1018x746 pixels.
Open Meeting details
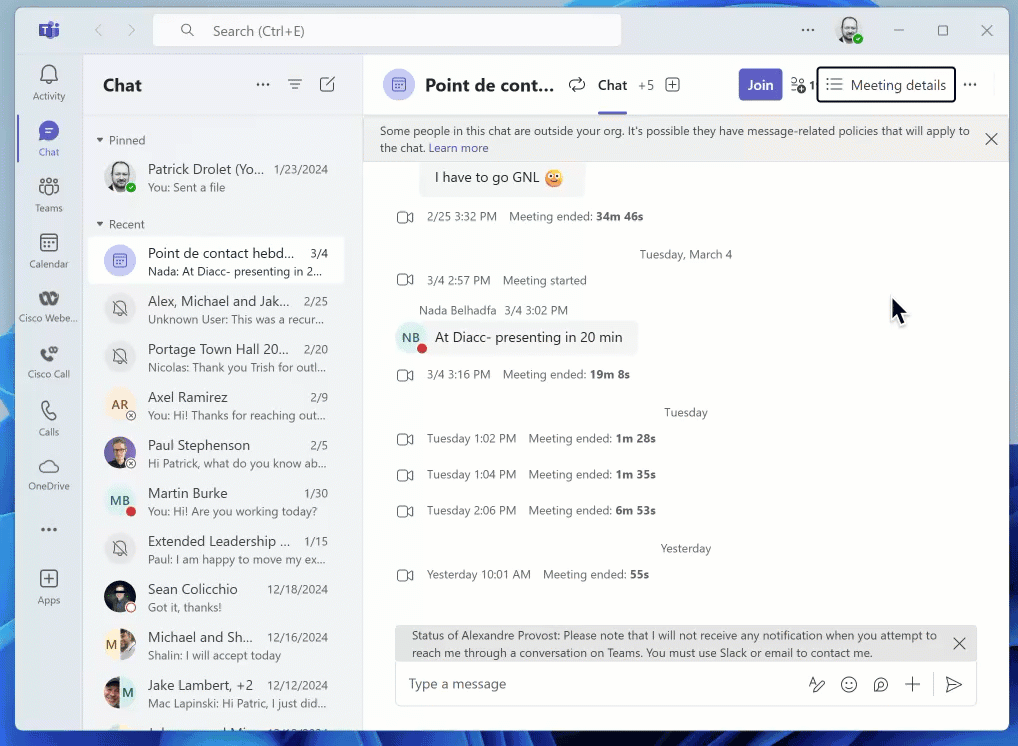886,85
